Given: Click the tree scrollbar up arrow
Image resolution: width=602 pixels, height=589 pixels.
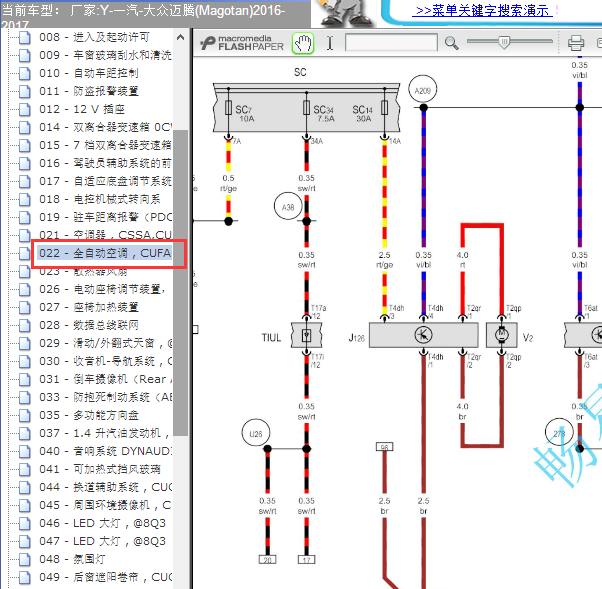Looking at the screenshot, I should [180, 38].
